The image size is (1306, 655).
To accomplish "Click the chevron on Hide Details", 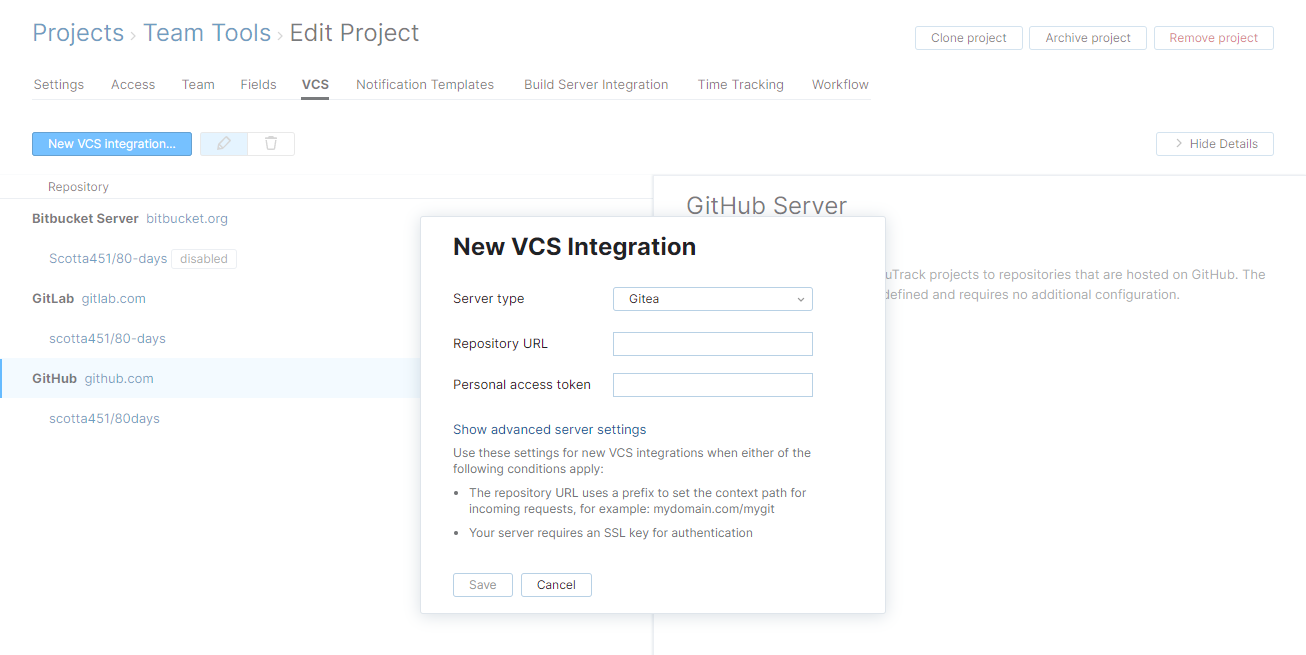I will click(1177, 143).
